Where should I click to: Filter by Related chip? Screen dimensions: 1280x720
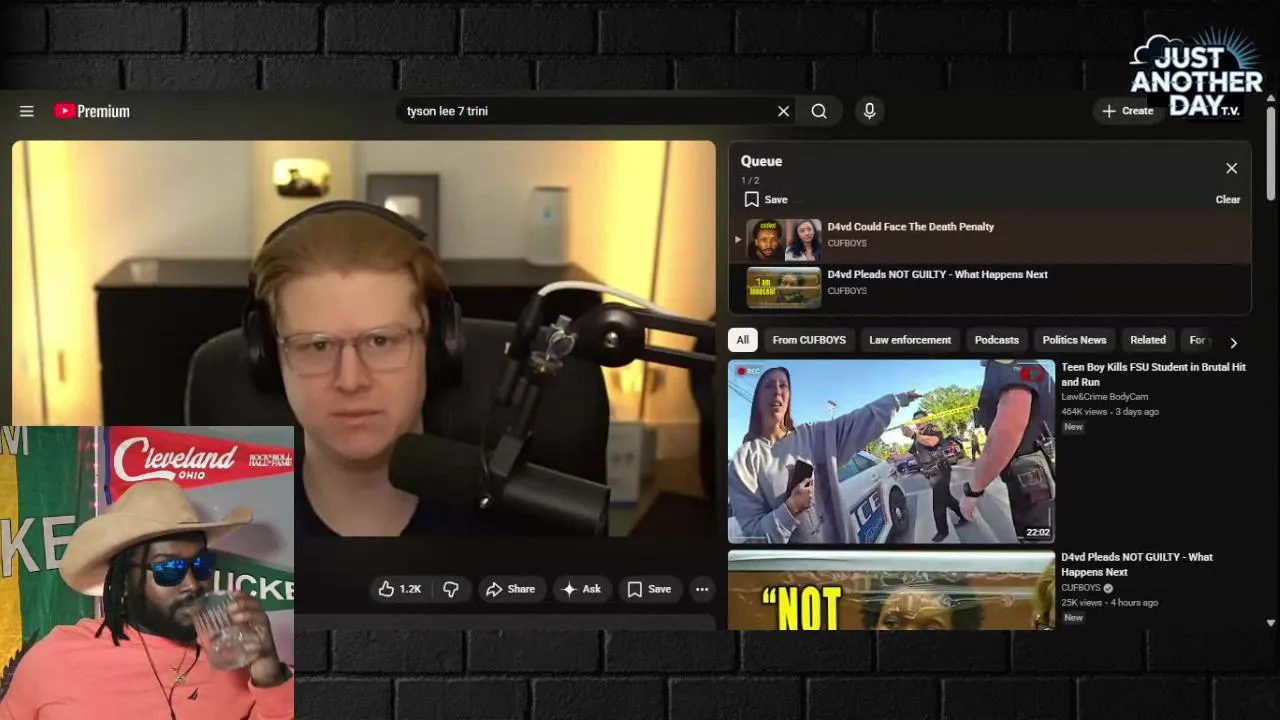(x=1148, y=340)
